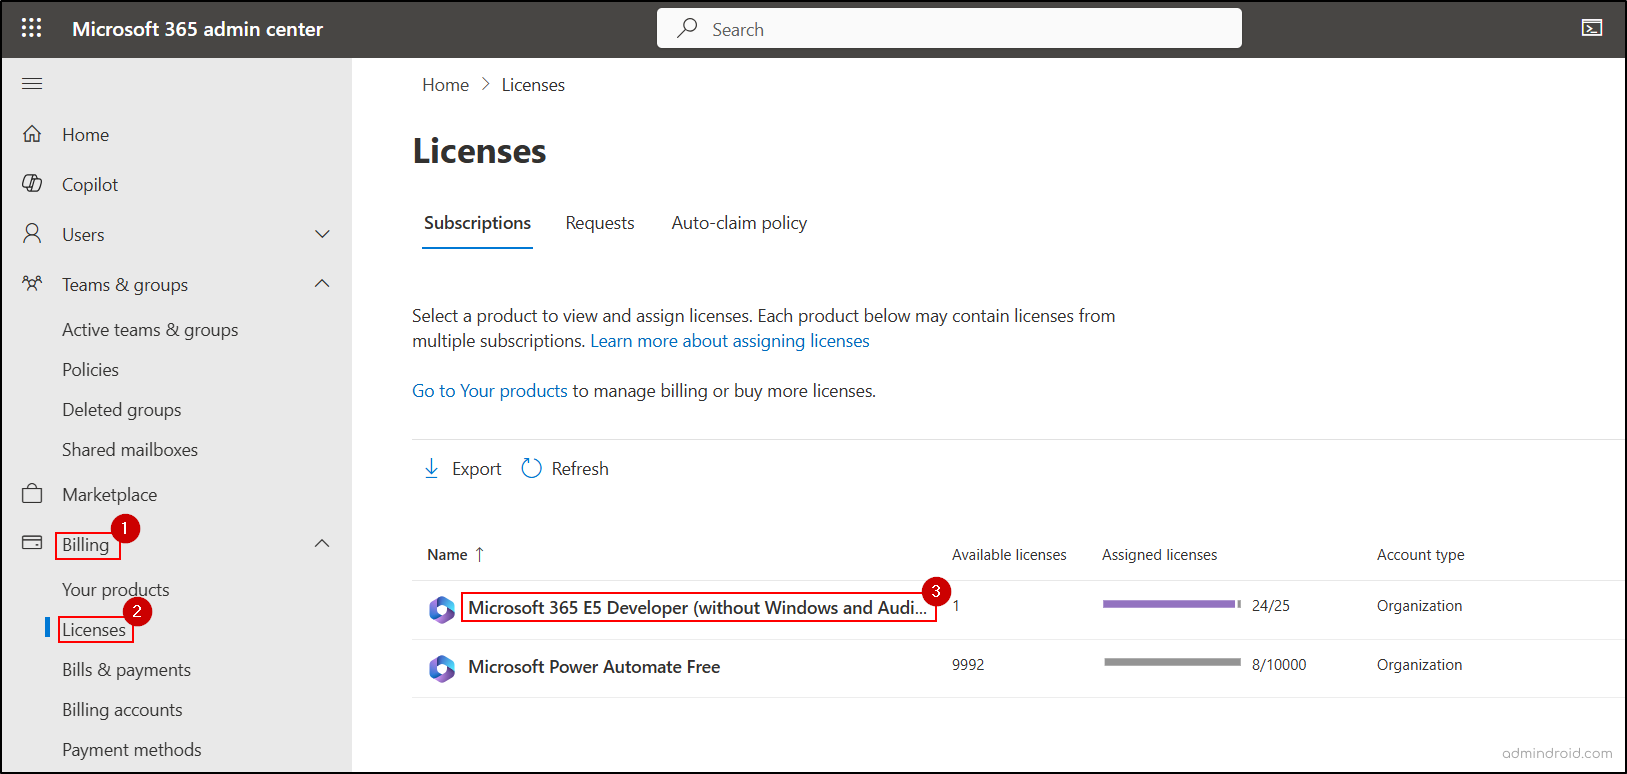Open Payment methods page
Viewport: 1627px width, 774px height.
132,749
